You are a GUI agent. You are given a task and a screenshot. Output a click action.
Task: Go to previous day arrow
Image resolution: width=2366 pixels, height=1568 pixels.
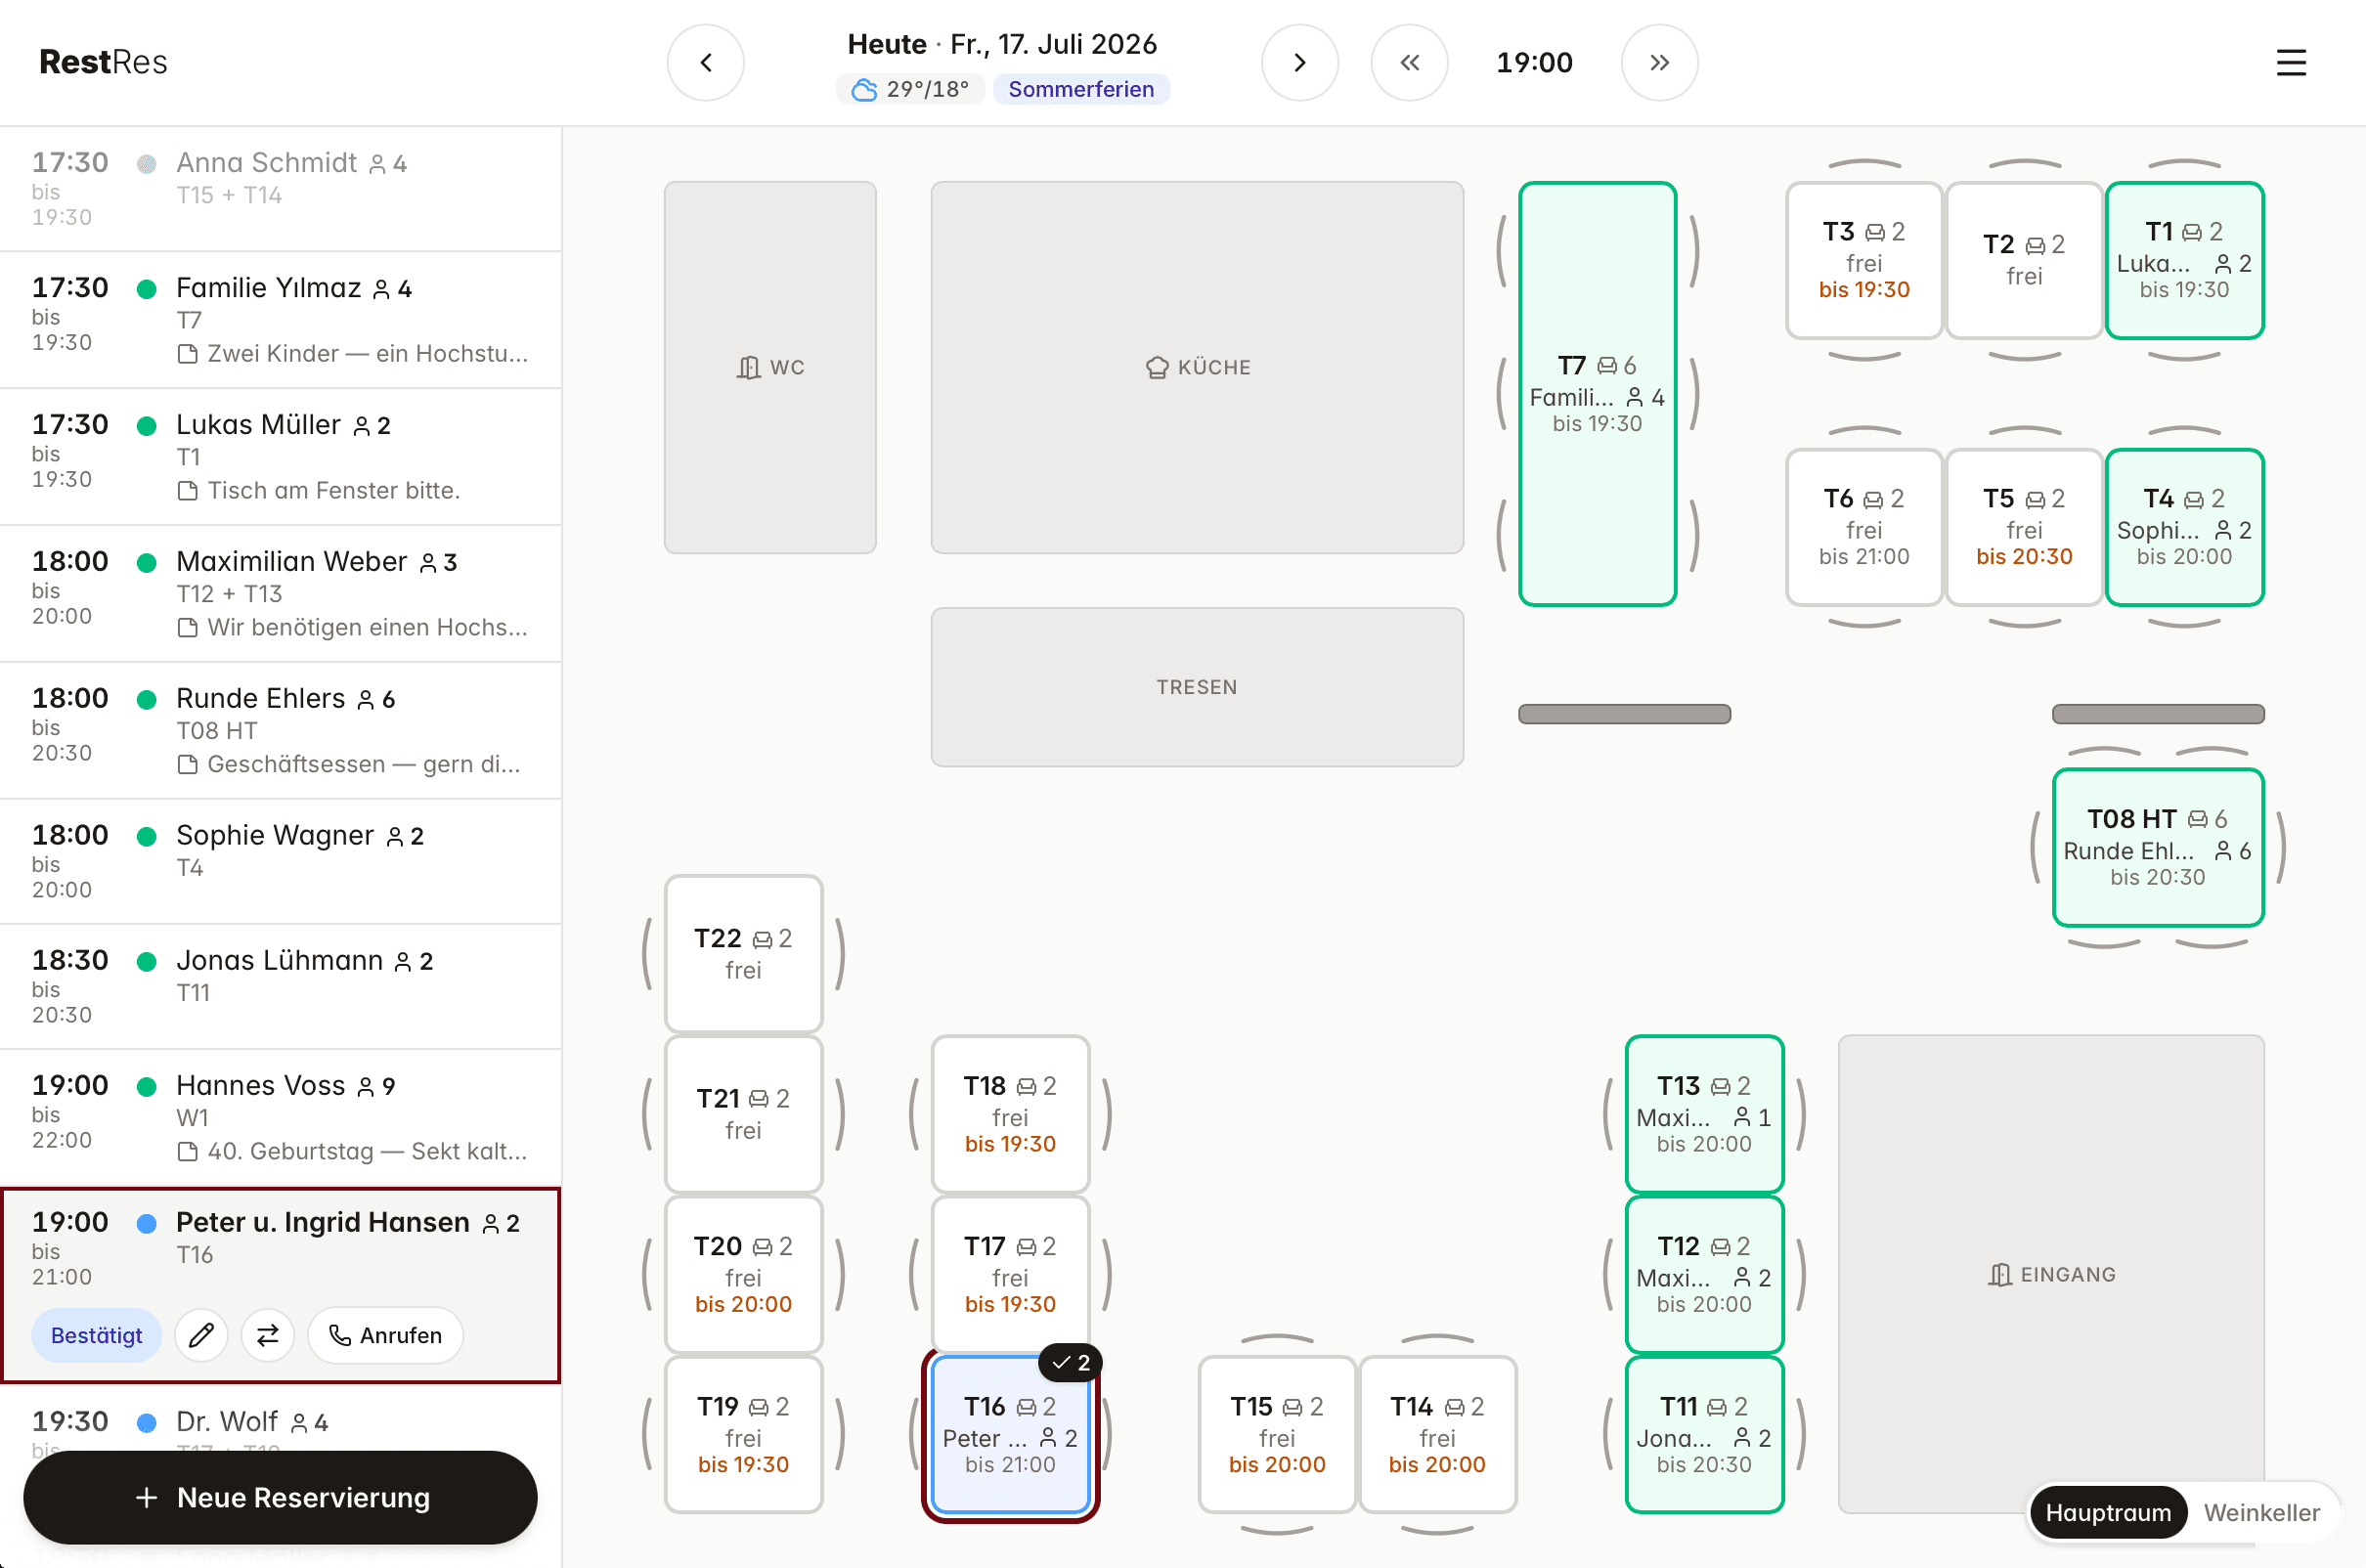pos(705,62)
